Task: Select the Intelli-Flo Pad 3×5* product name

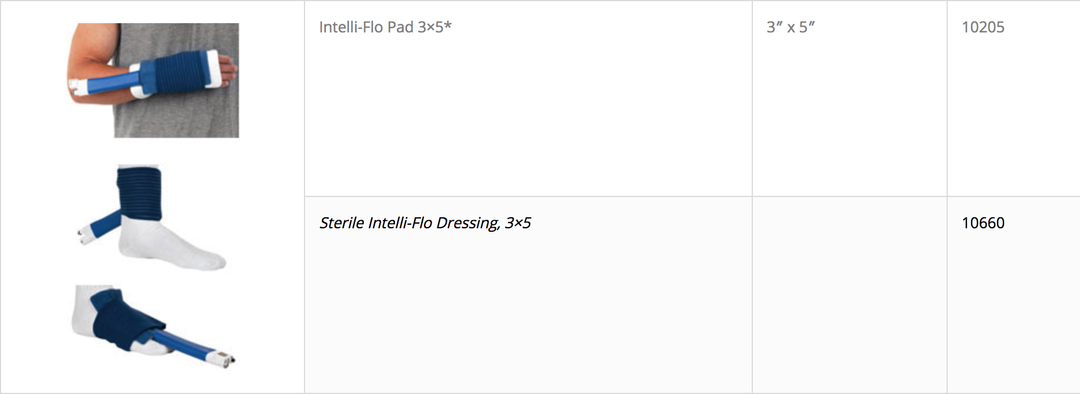Action: (x=386, y=30)
